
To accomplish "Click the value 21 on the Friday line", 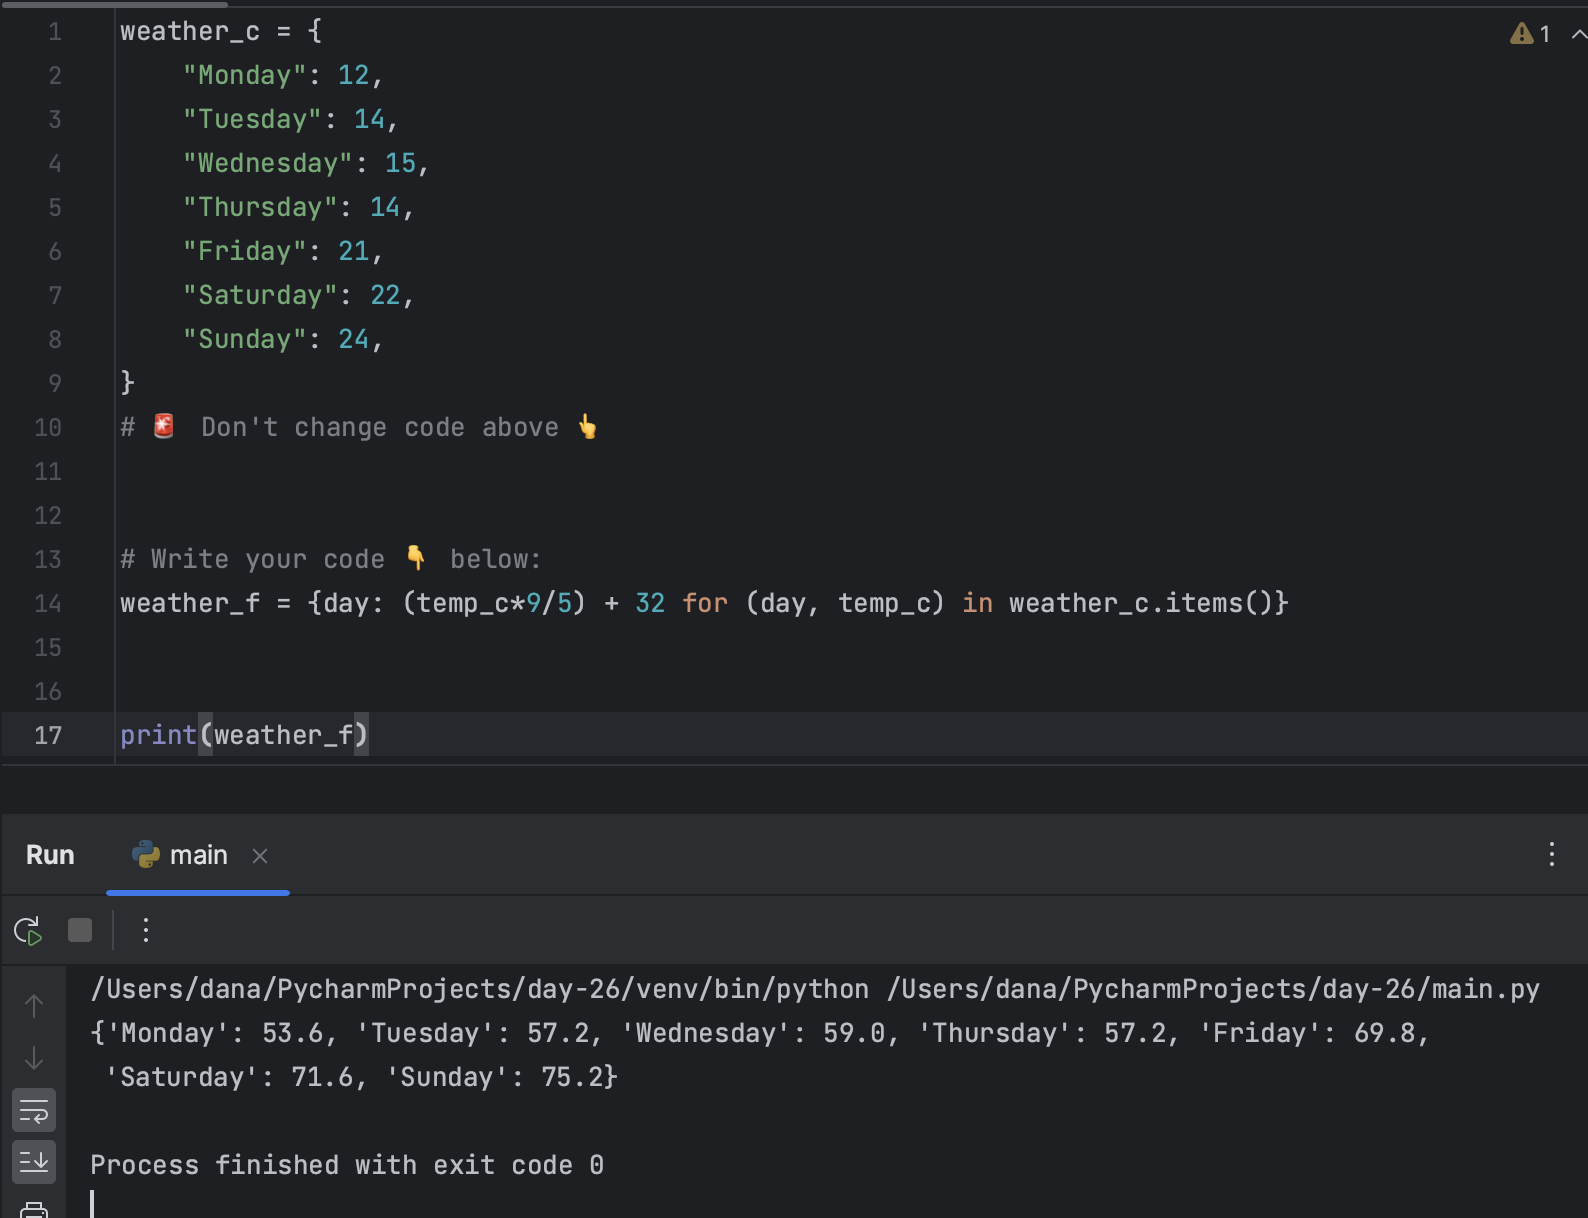I will [354, 252].
